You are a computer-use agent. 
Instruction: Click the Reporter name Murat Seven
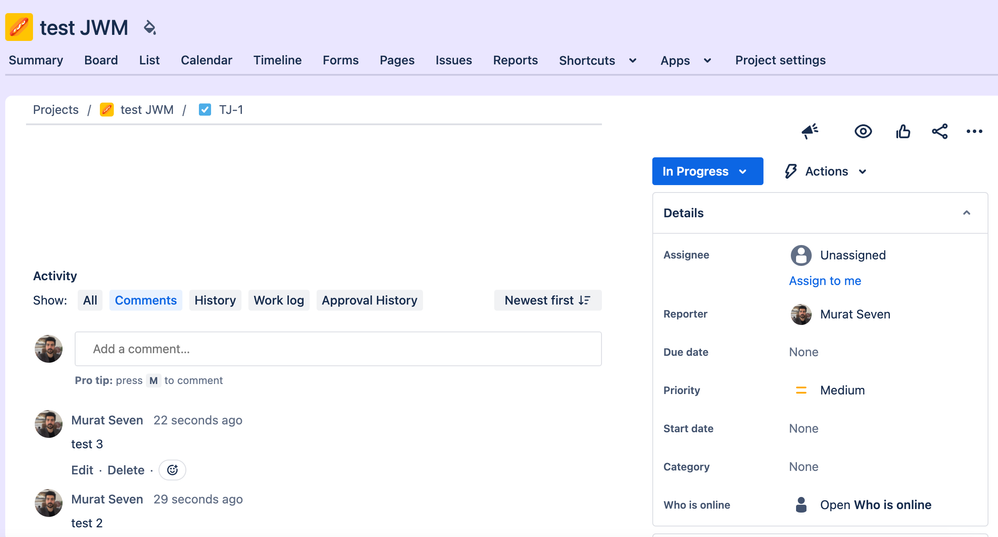855,314
